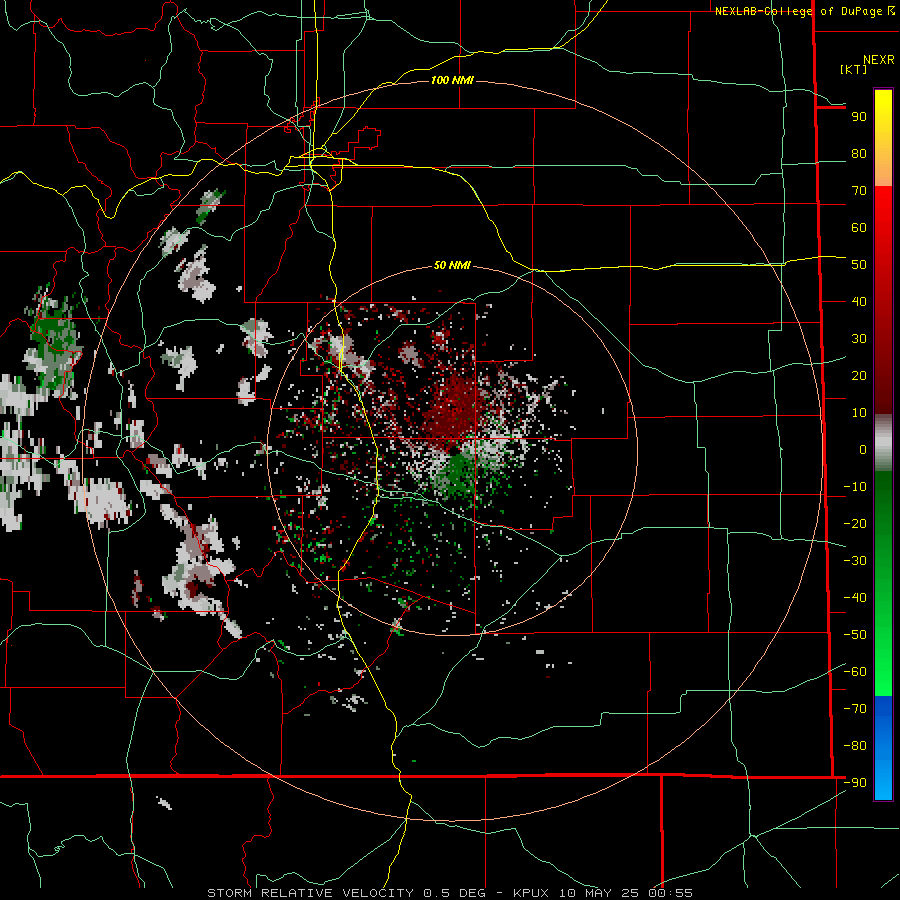This screenshot has width=900, height=900.
Task: Click the STORM RELATIVE VELOCITY title text
Action: [310, 893]
